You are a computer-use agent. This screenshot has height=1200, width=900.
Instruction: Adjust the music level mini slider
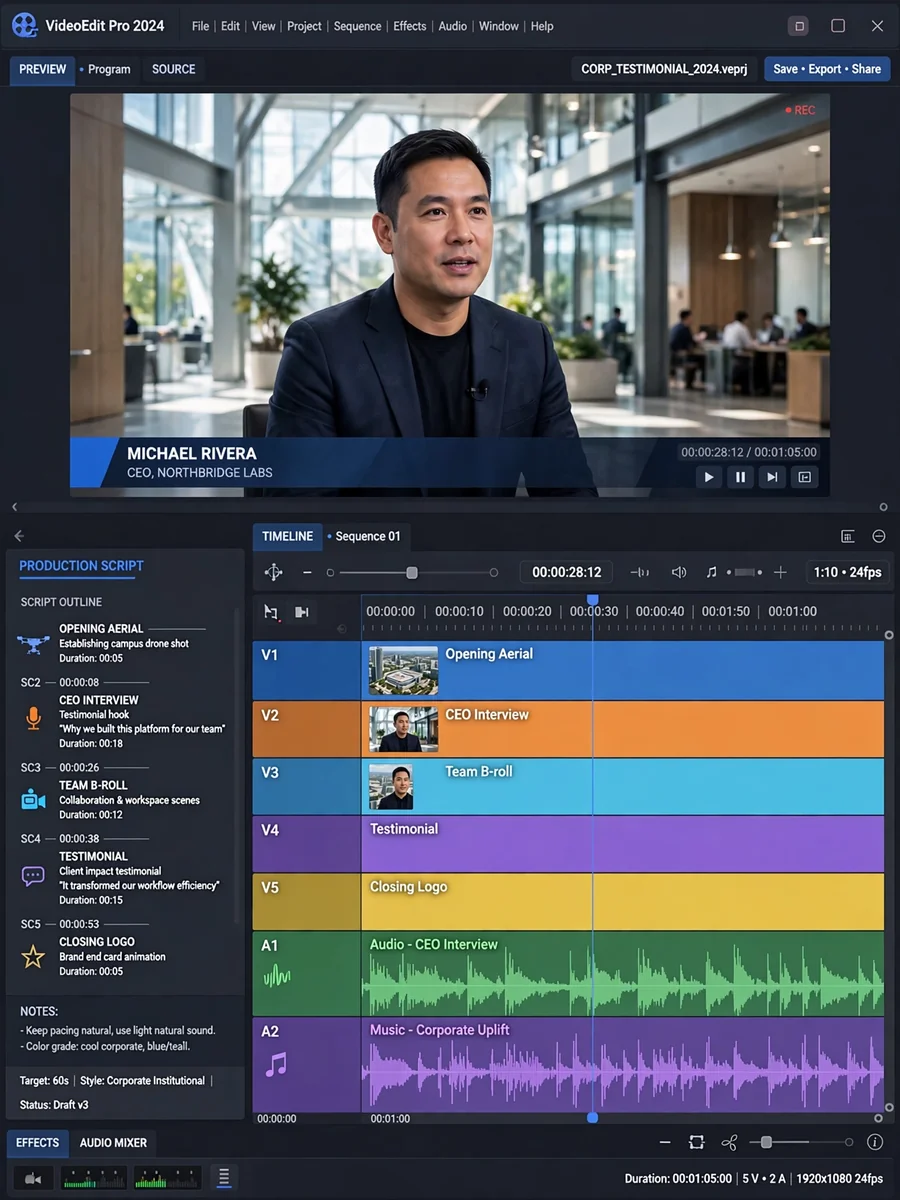[744, 572]
